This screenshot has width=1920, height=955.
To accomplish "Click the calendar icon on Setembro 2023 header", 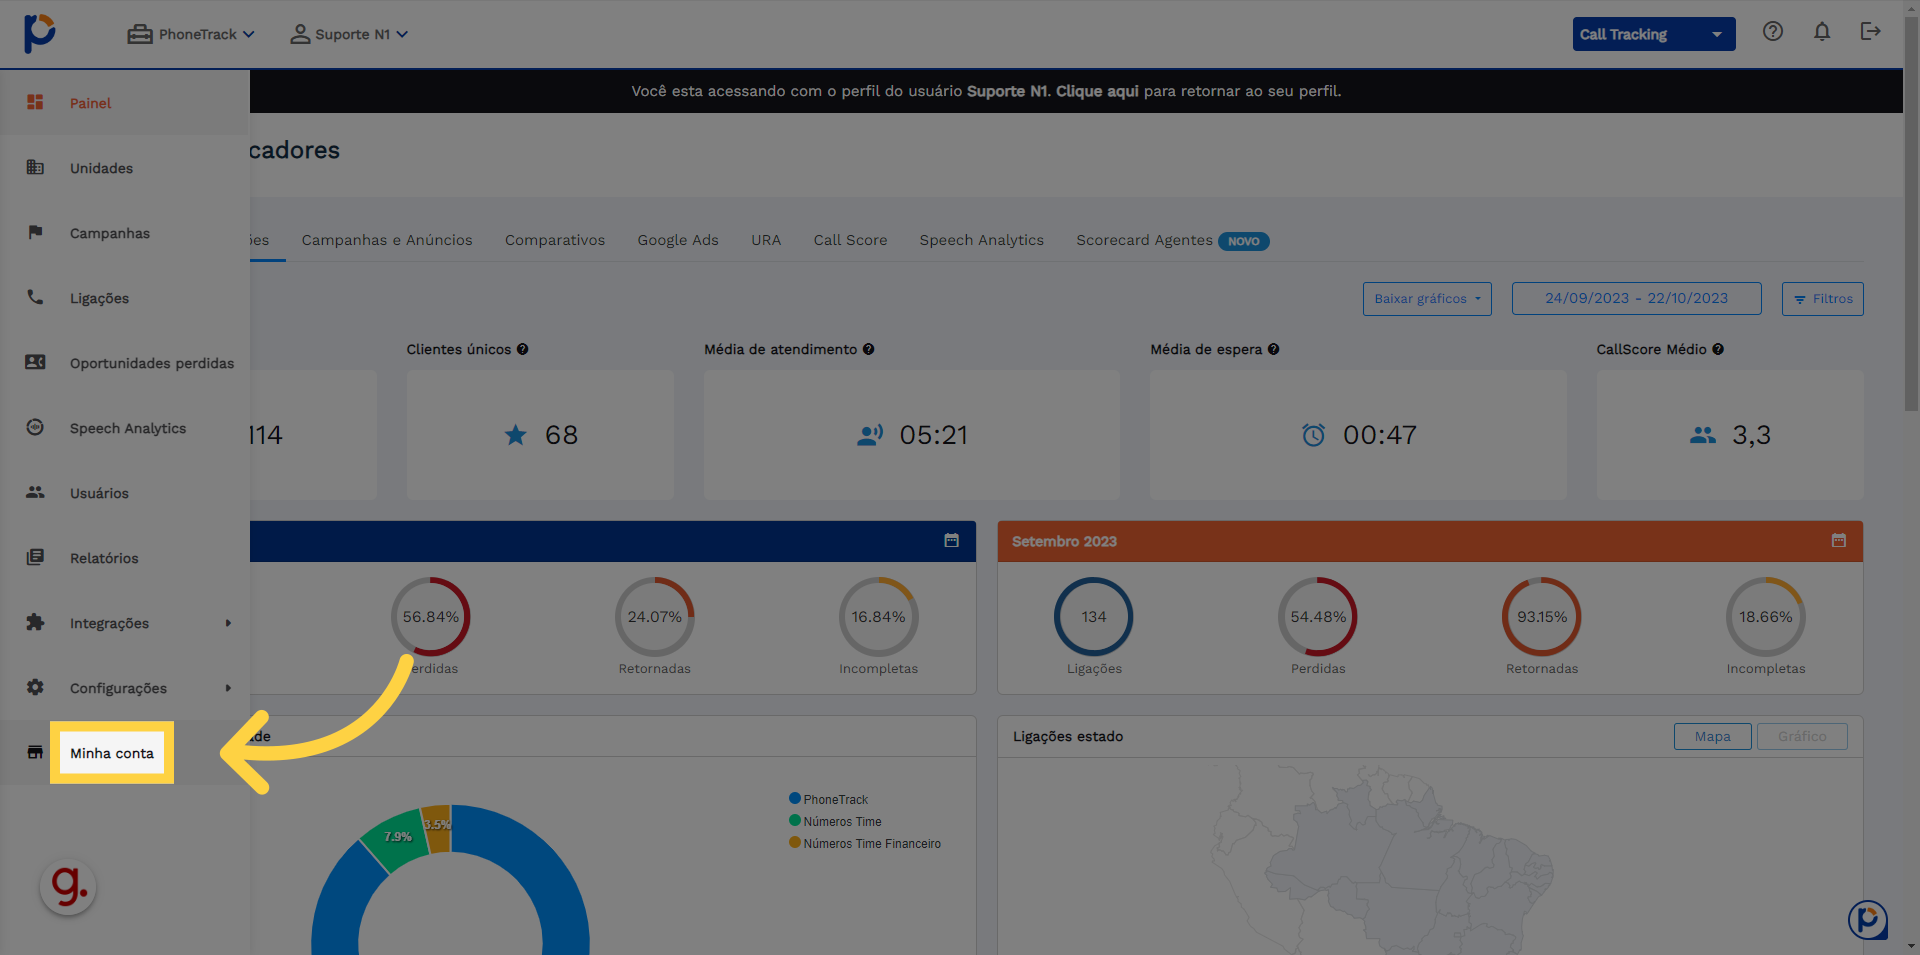I will pyautogui.click(x=1839, y=540).
